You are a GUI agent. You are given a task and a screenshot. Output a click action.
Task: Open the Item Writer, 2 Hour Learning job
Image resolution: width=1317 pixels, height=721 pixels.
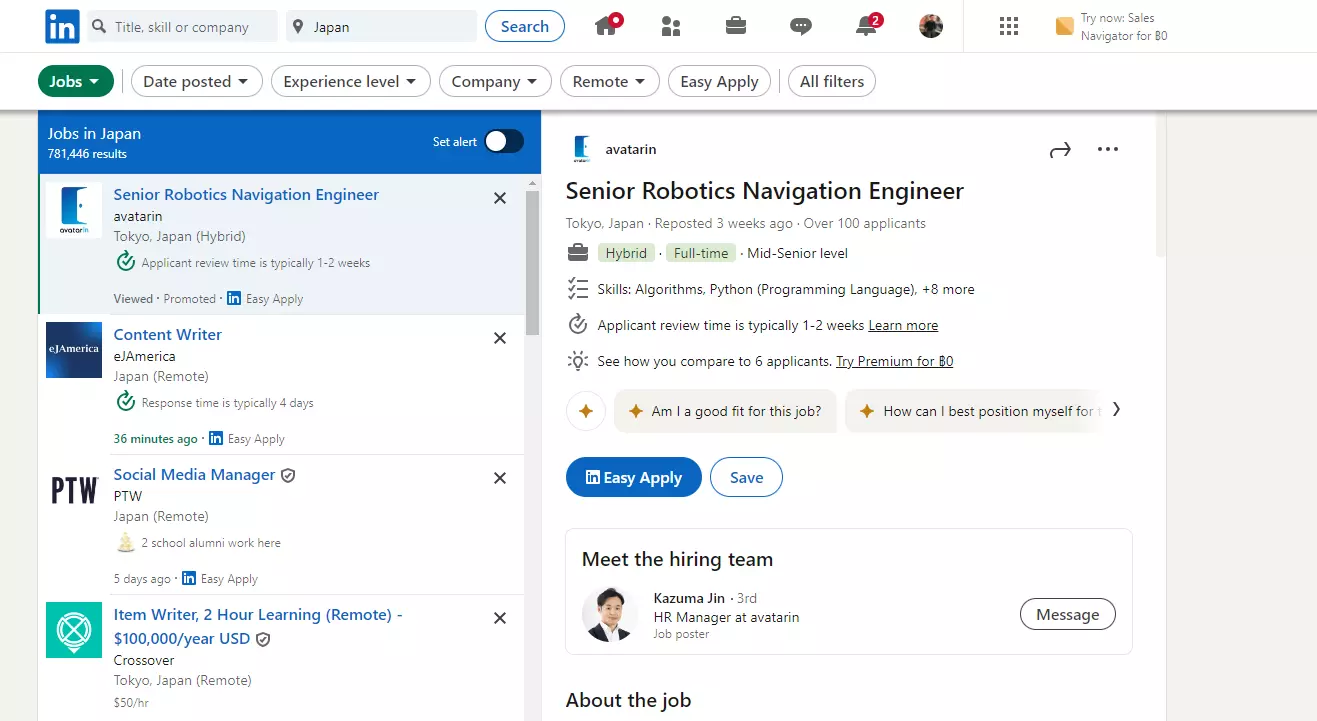[x=258, y=626]
